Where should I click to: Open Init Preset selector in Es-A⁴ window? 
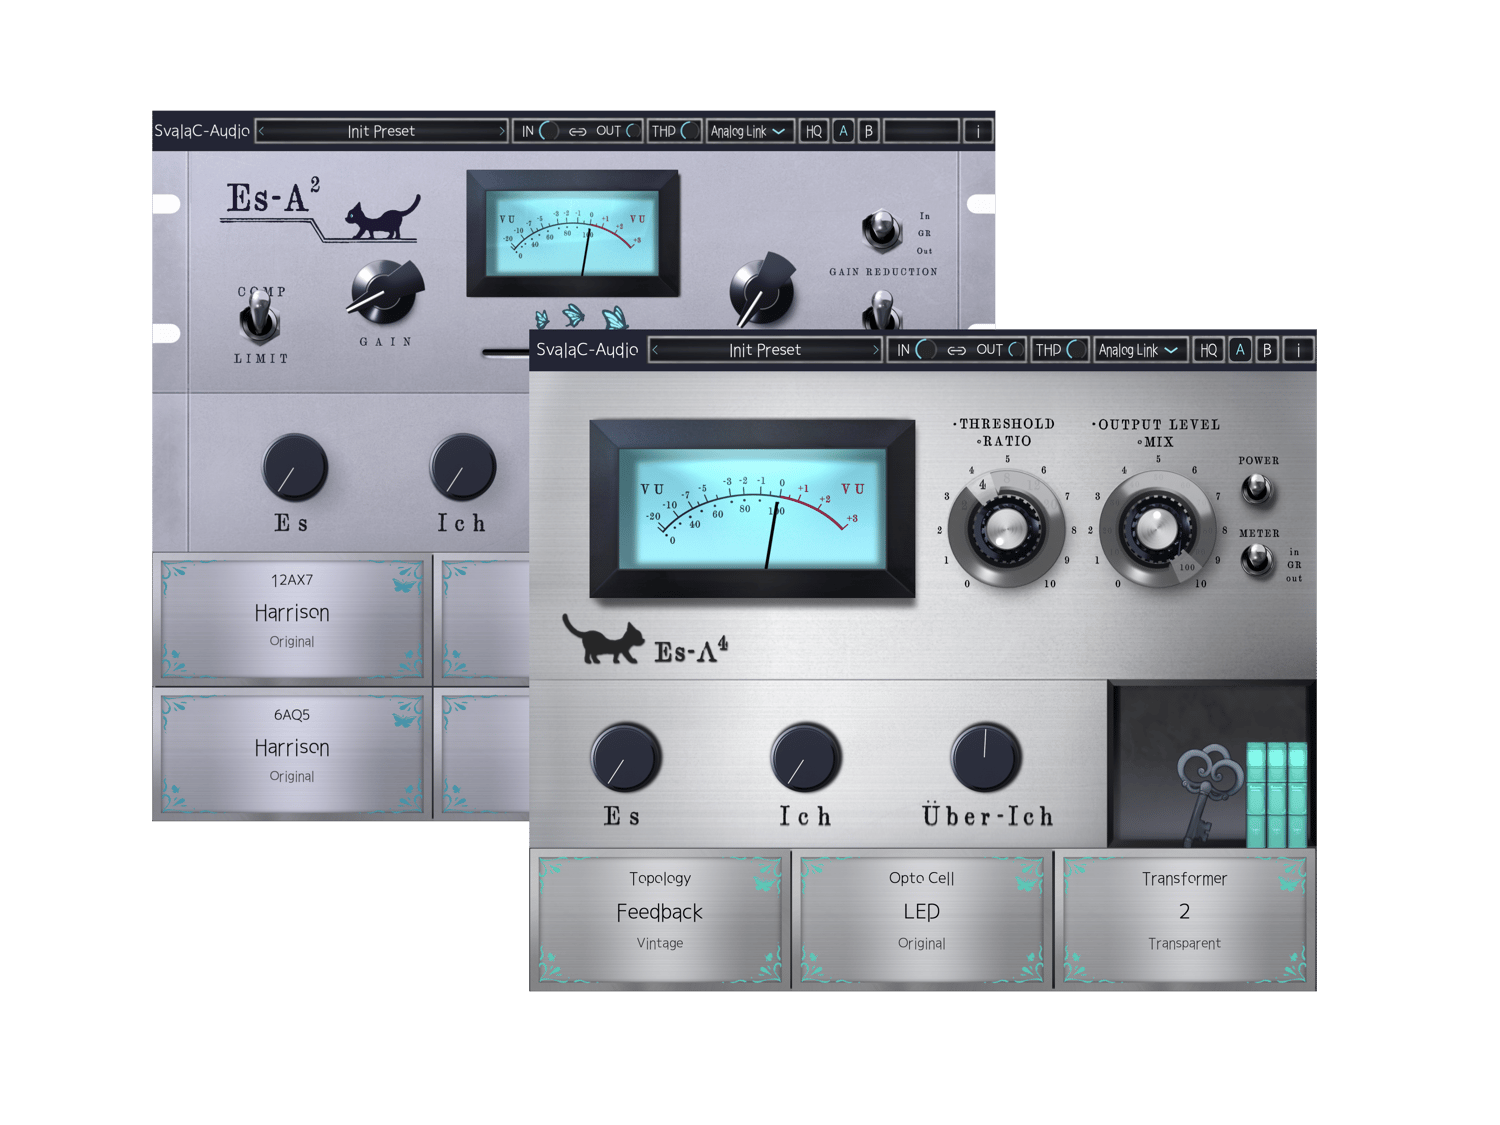(x=765, y=350)
